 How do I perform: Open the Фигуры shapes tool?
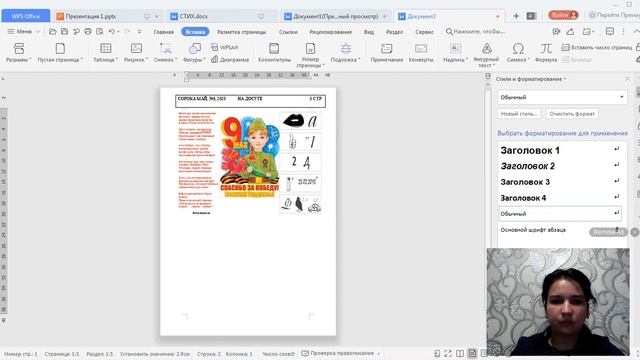(194, 52)
